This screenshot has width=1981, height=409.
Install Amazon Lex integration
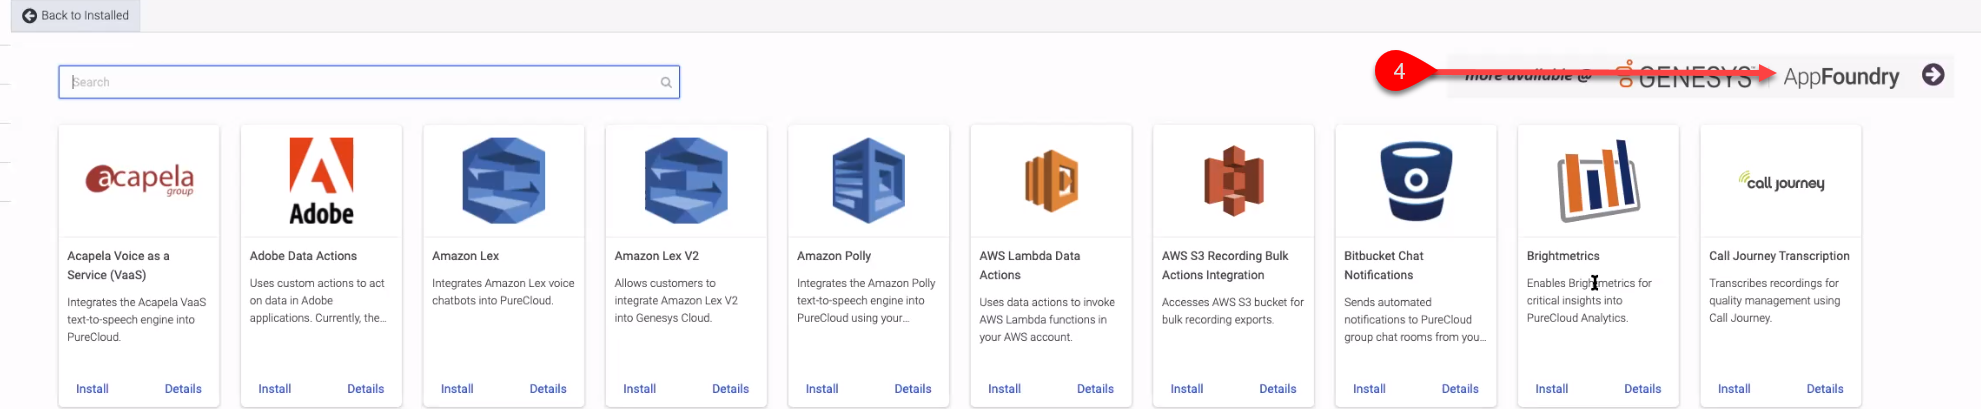coord(457,389)
